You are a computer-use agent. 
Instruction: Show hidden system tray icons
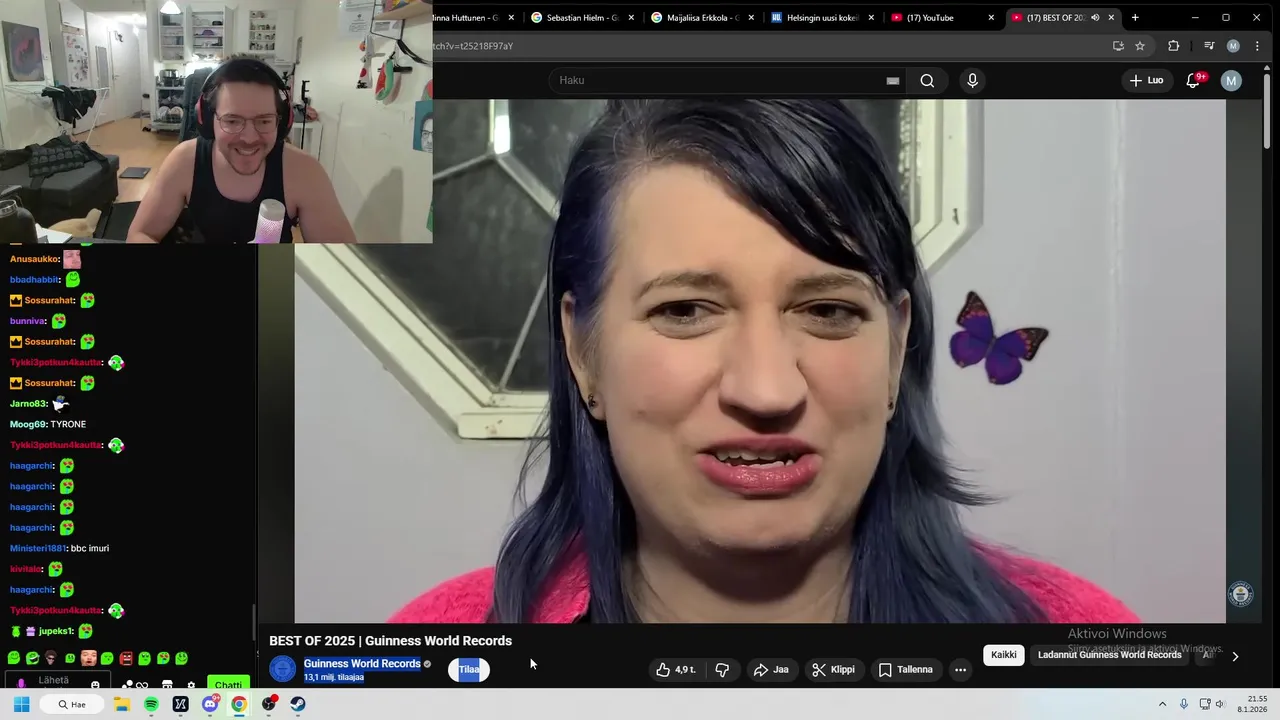[1162, 704]
